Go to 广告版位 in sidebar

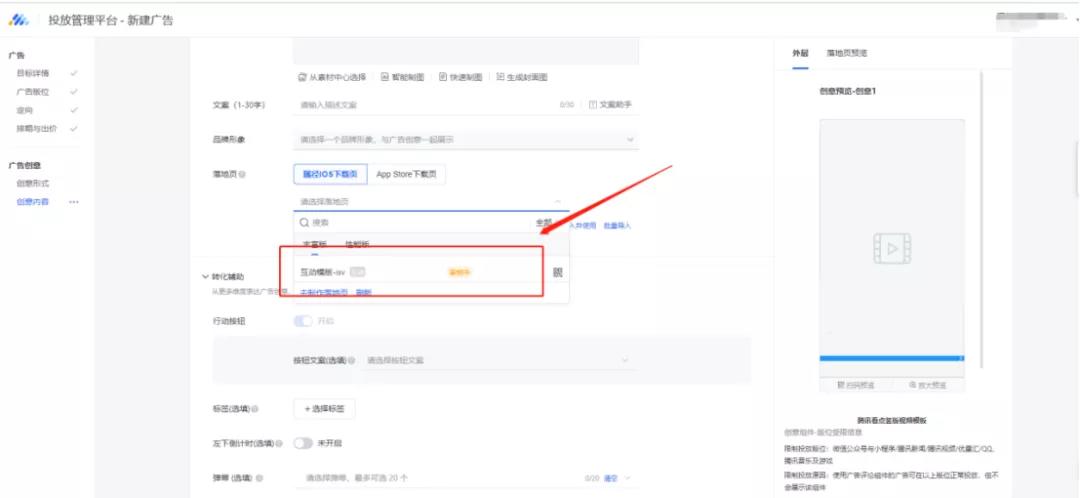click(x=33, y=91)
